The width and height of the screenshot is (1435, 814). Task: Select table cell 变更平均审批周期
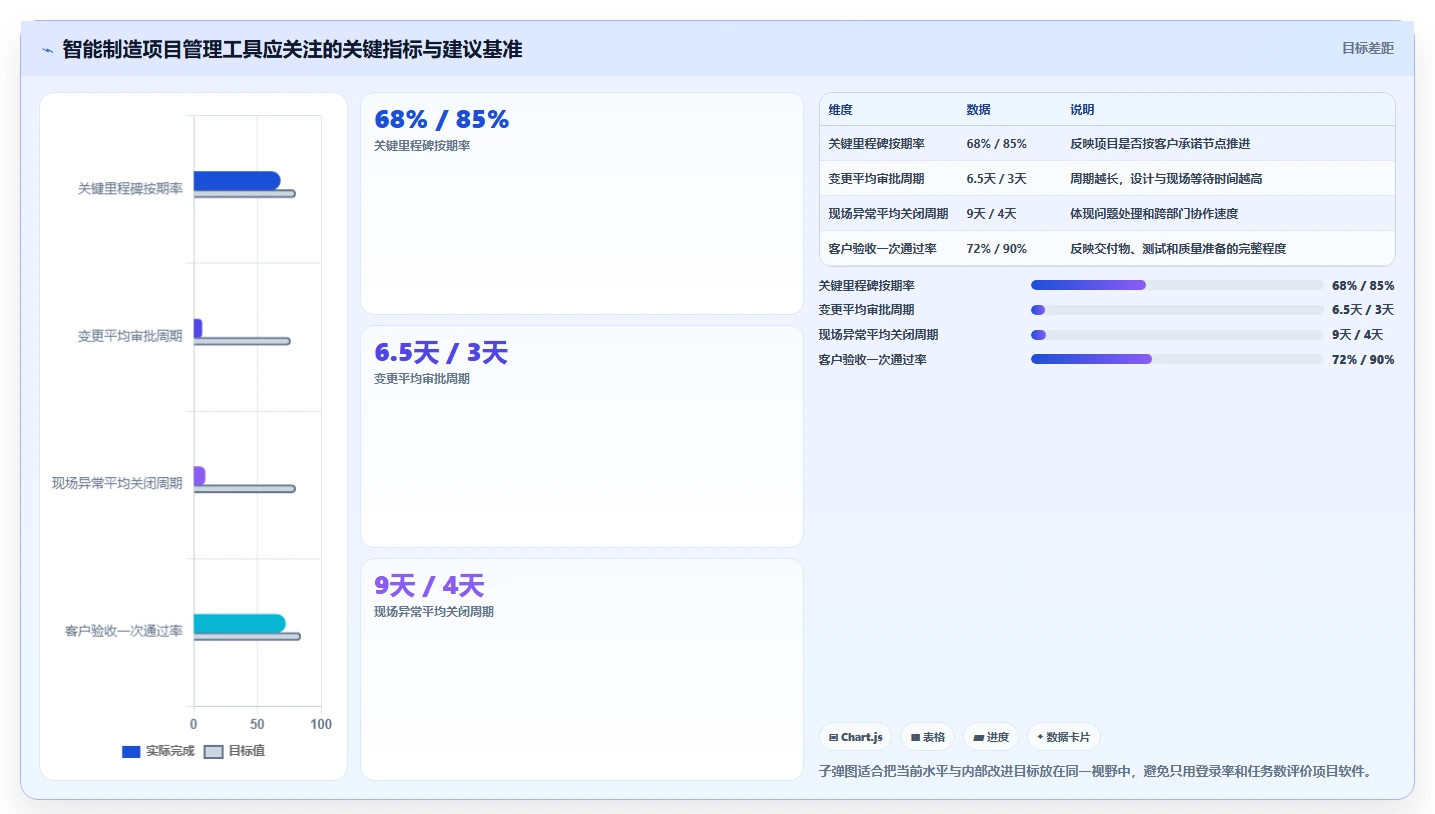pos(877,179)
